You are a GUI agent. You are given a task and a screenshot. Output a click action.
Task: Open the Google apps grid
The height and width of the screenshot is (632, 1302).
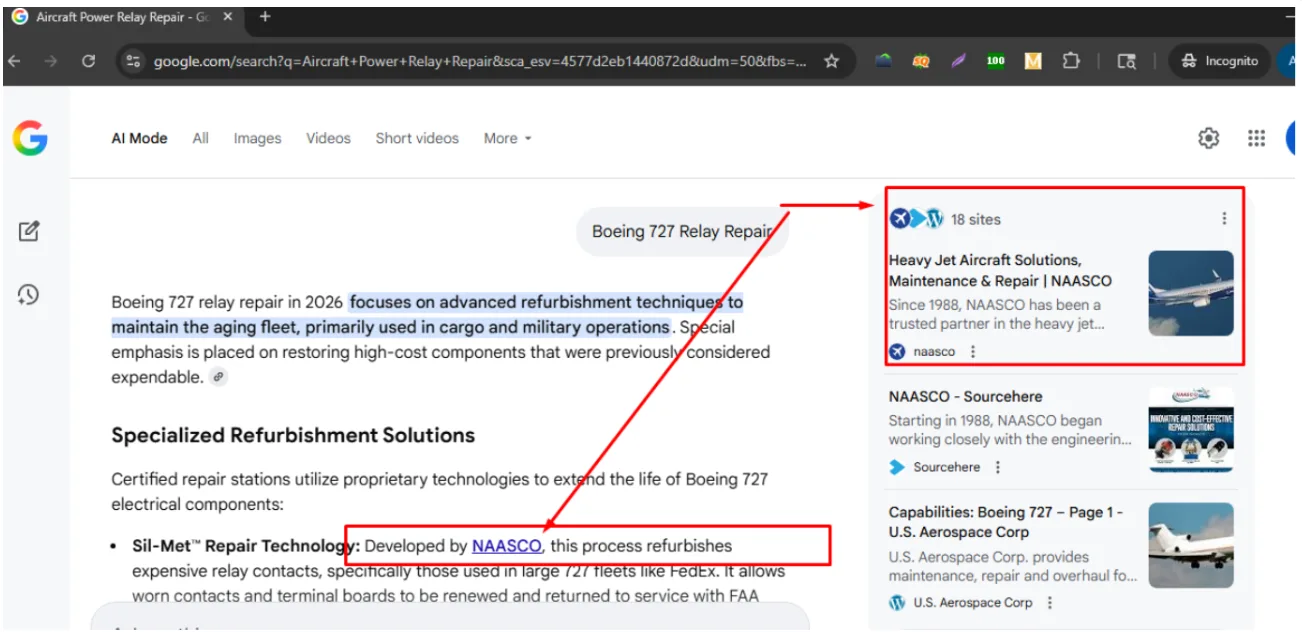click(x=1256, y=138)
